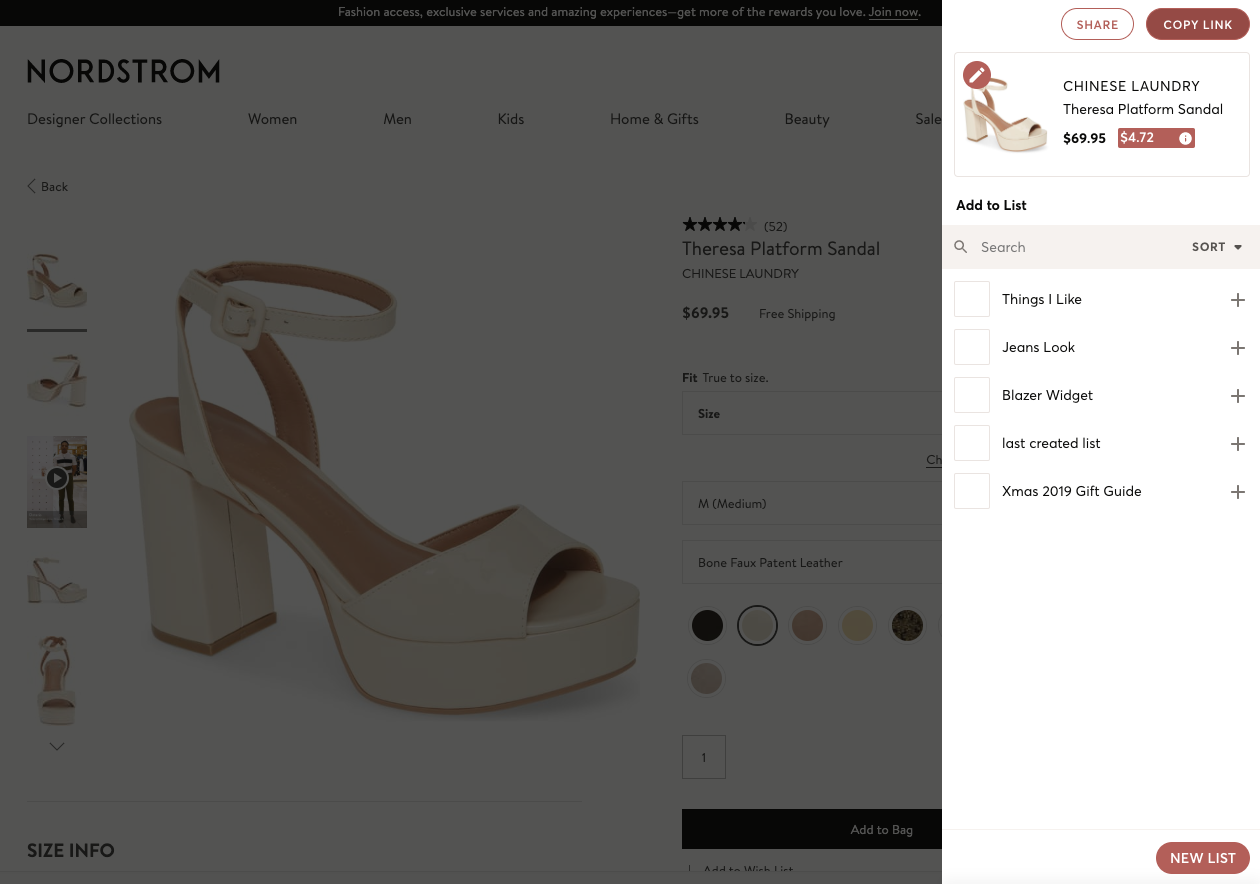Check the box for last created list

pos(971,443)
